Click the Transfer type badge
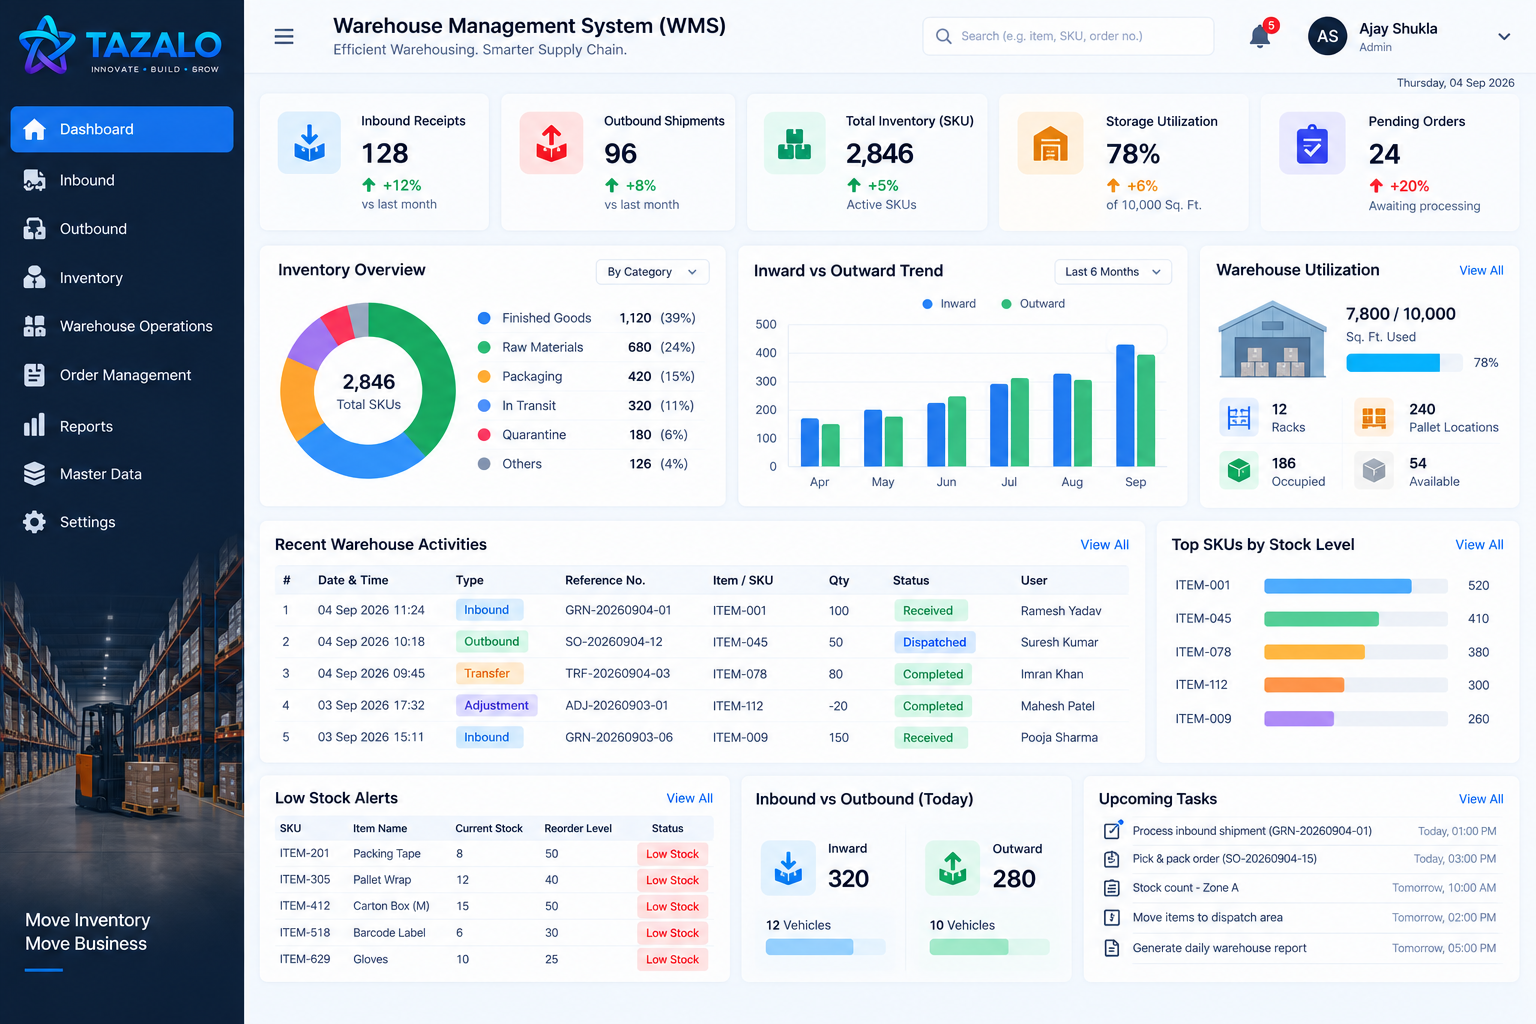 click(487, 673)
